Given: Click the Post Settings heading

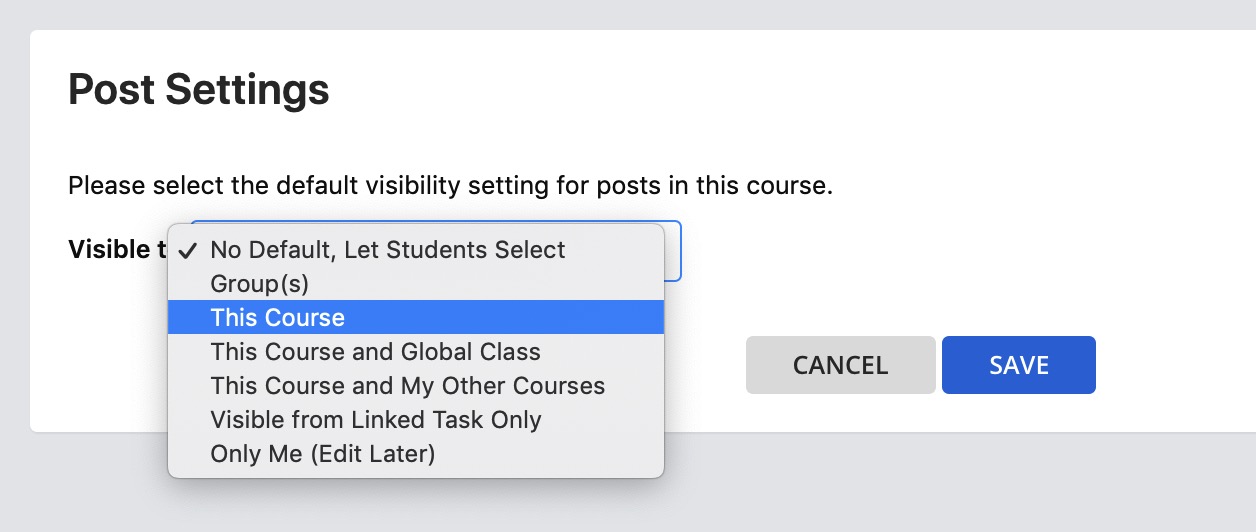Looking at the screenshot, I should click(198, 90).
